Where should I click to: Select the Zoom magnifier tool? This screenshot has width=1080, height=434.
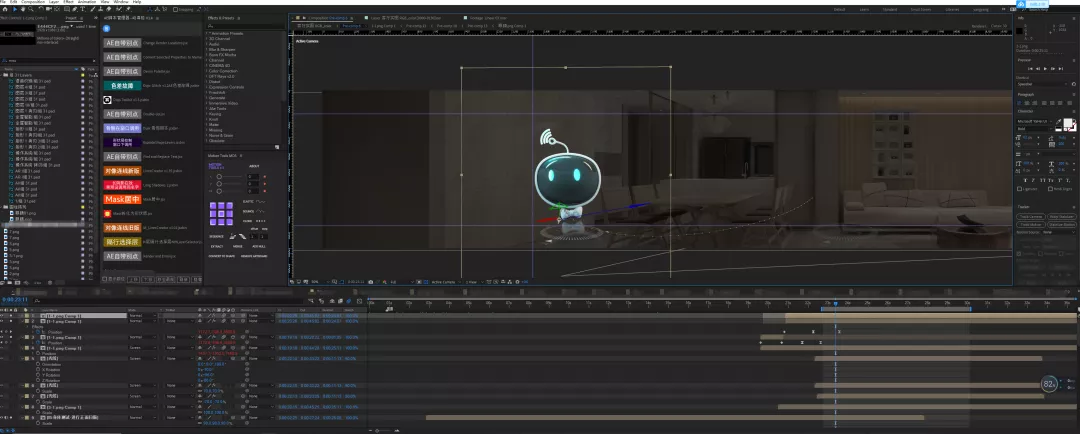pos(31,10)
